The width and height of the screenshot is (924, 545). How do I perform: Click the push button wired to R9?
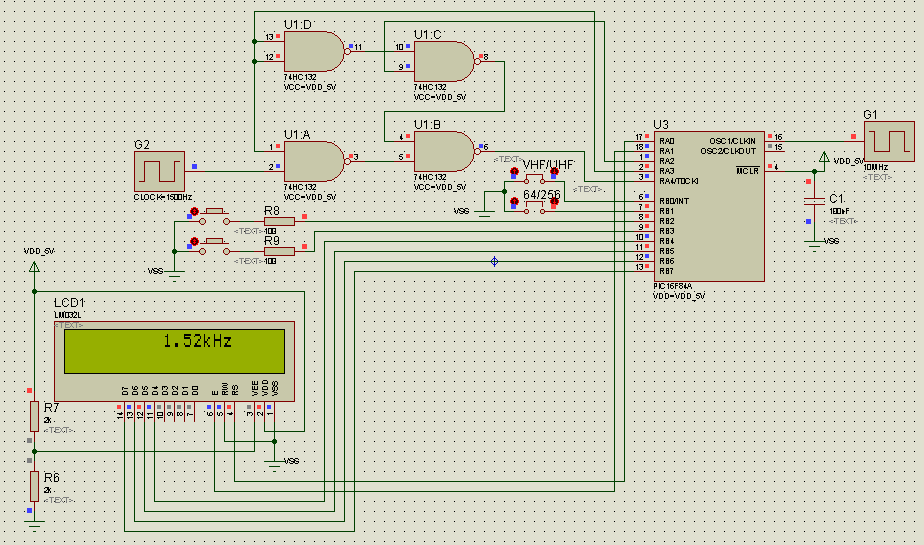coord(214,246)
